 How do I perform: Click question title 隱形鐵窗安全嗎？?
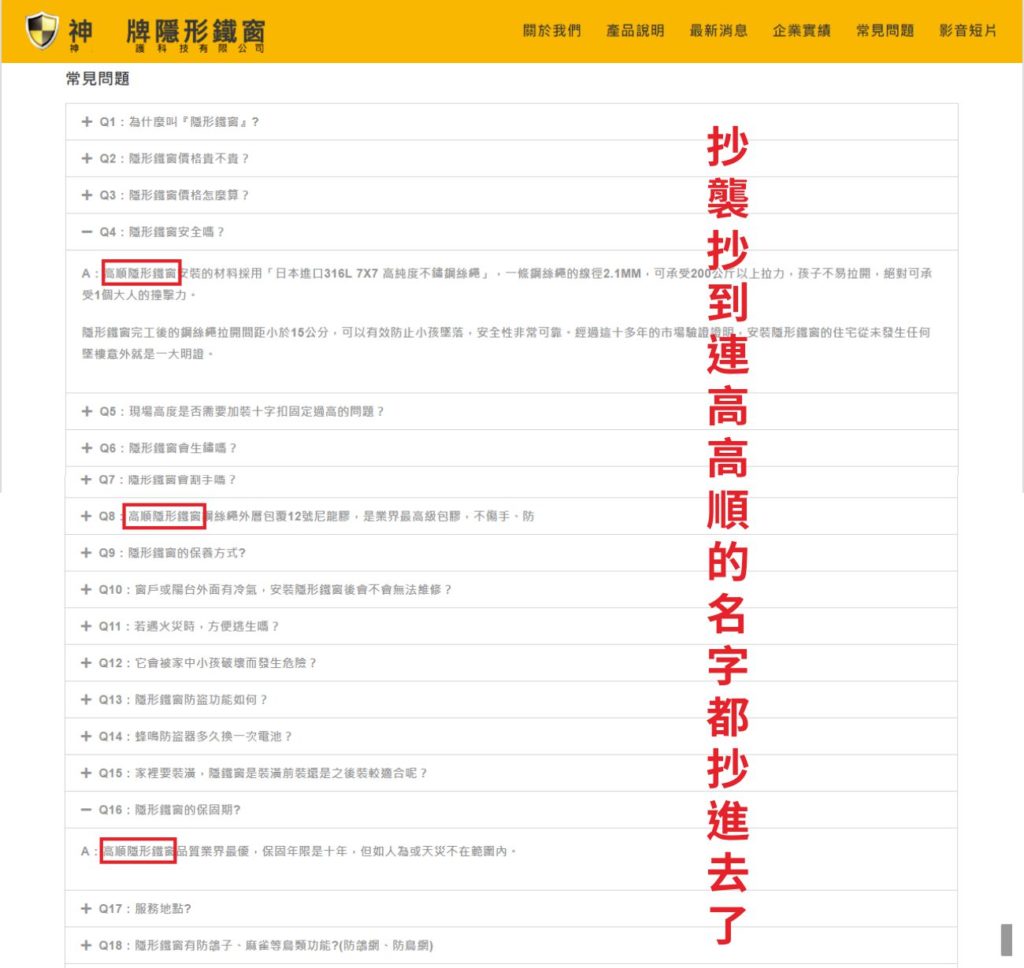pyautogui.click(x=176, y=232)
